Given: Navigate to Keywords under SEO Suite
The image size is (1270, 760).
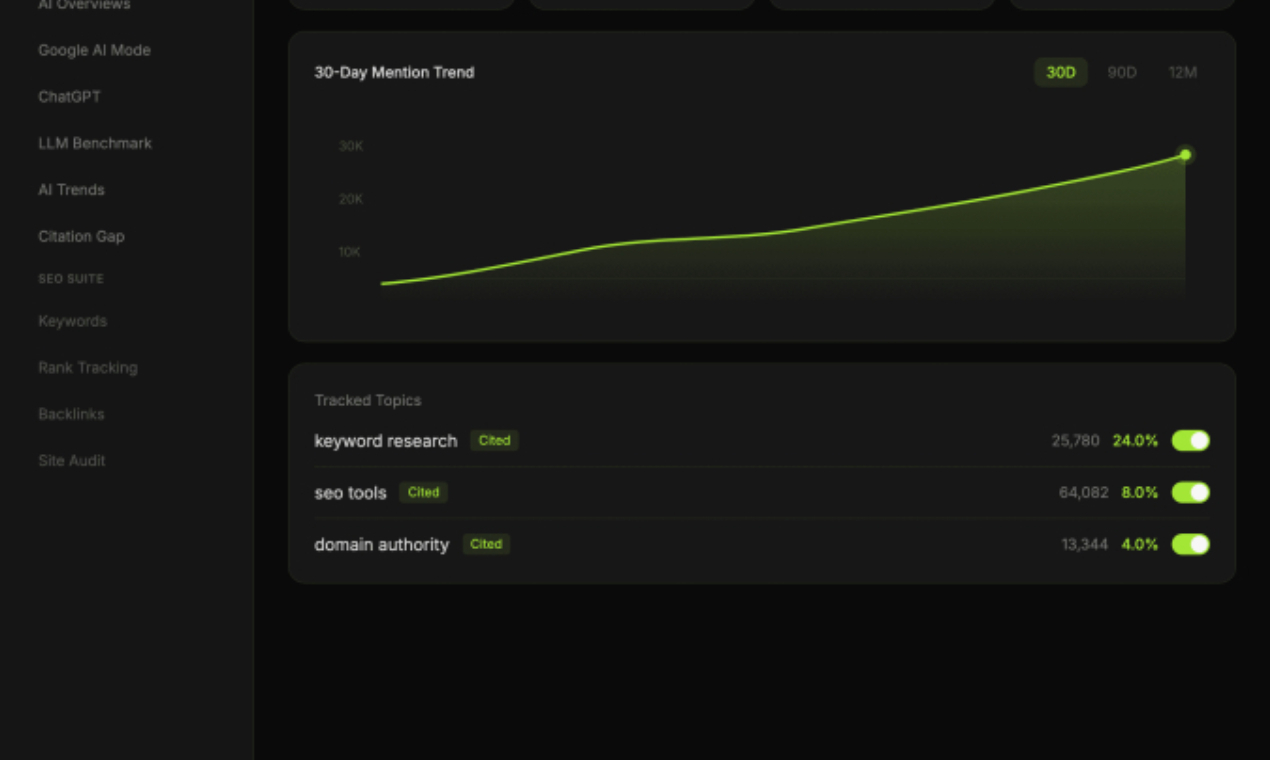Looking at the screenshot, I should (72, 321).
